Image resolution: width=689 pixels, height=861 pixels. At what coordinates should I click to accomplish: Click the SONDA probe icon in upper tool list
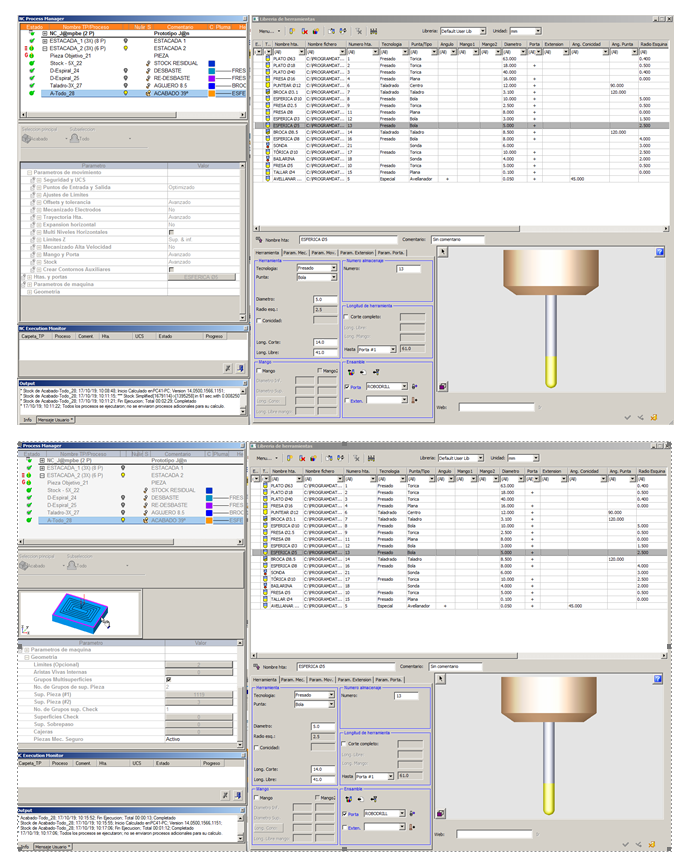[x=268, y=146]
